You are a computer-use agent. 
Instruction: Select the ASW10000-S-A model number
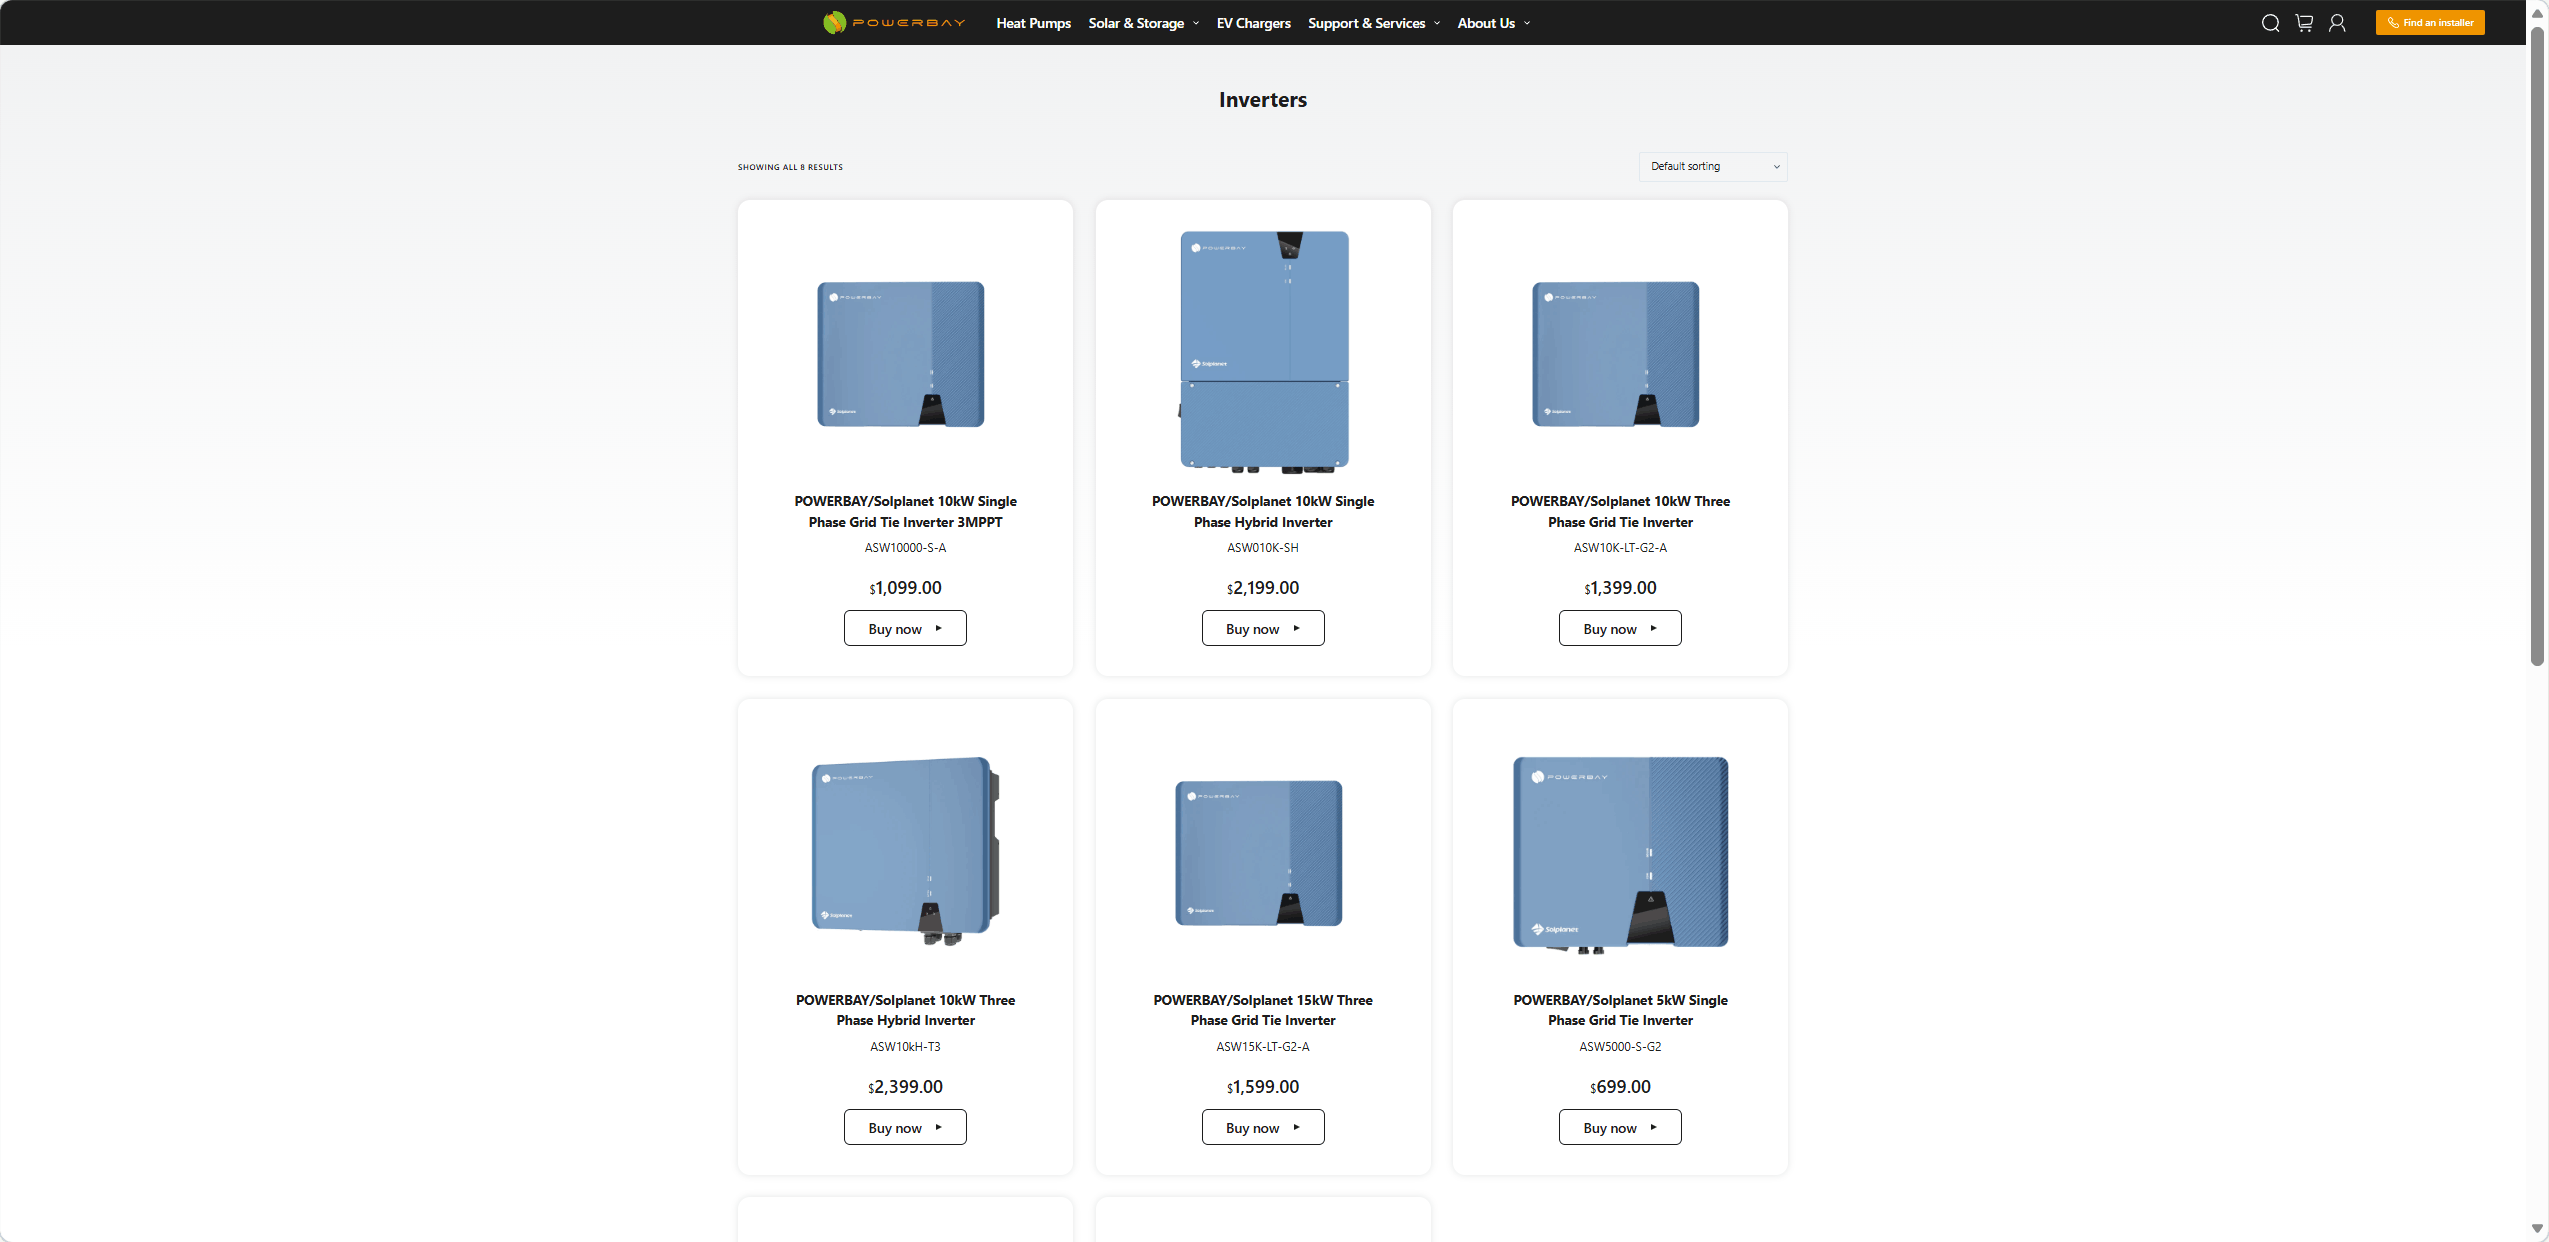pos(905,548)
